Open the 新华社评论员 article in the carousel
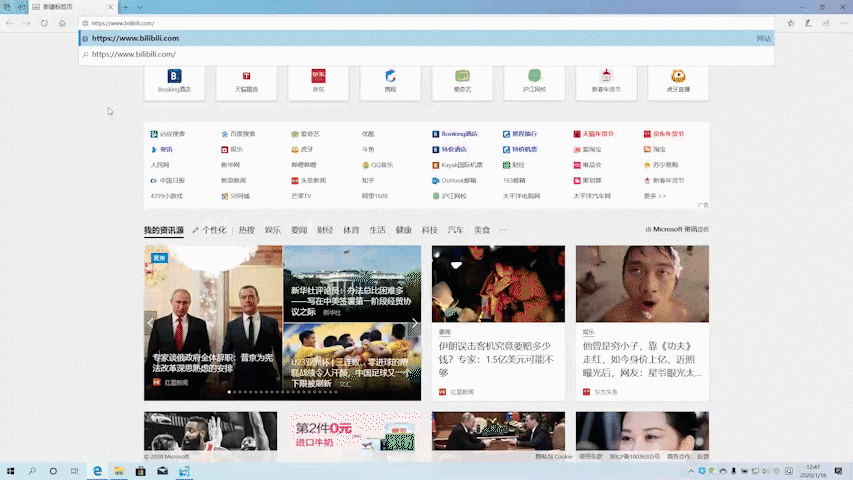Viewport: 853px width, 480px height. [x=352, y=284]
